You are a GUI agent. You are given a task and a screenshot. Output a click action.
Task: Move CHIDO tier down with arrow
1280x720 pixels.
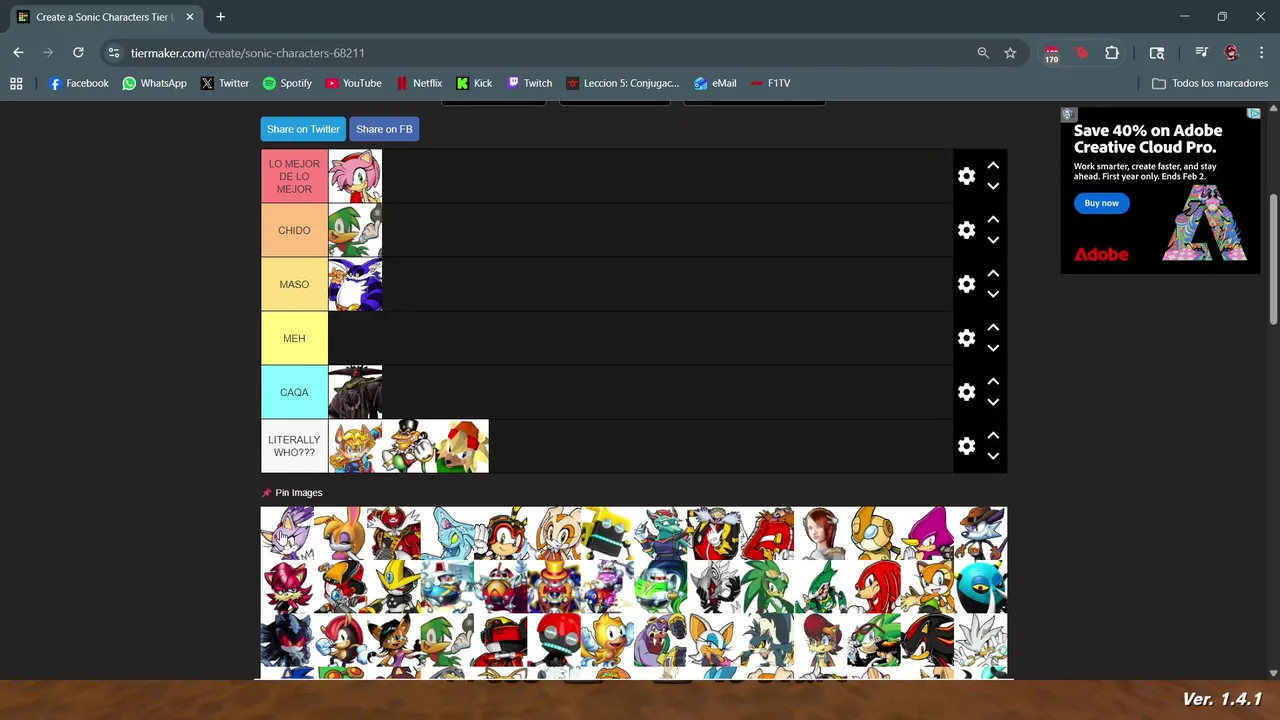tap(993, 240)
